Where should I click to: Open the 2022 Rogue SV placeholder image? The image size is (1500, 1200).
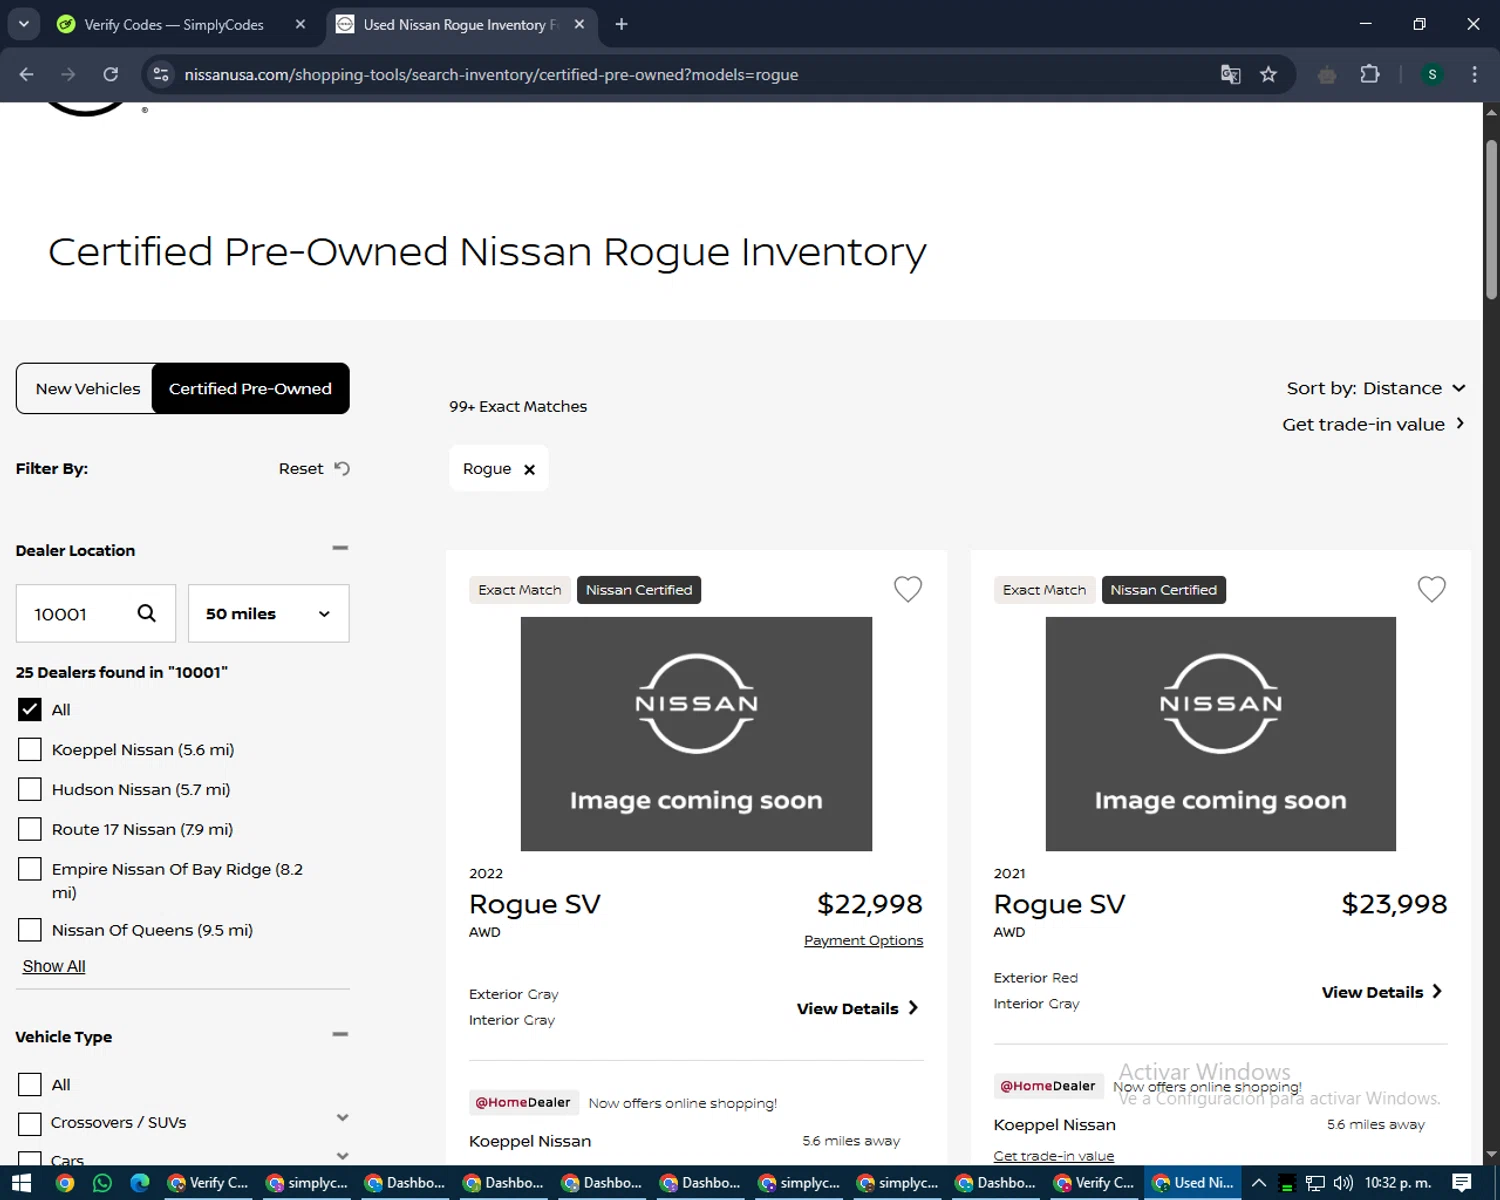[x=696, y=734]
